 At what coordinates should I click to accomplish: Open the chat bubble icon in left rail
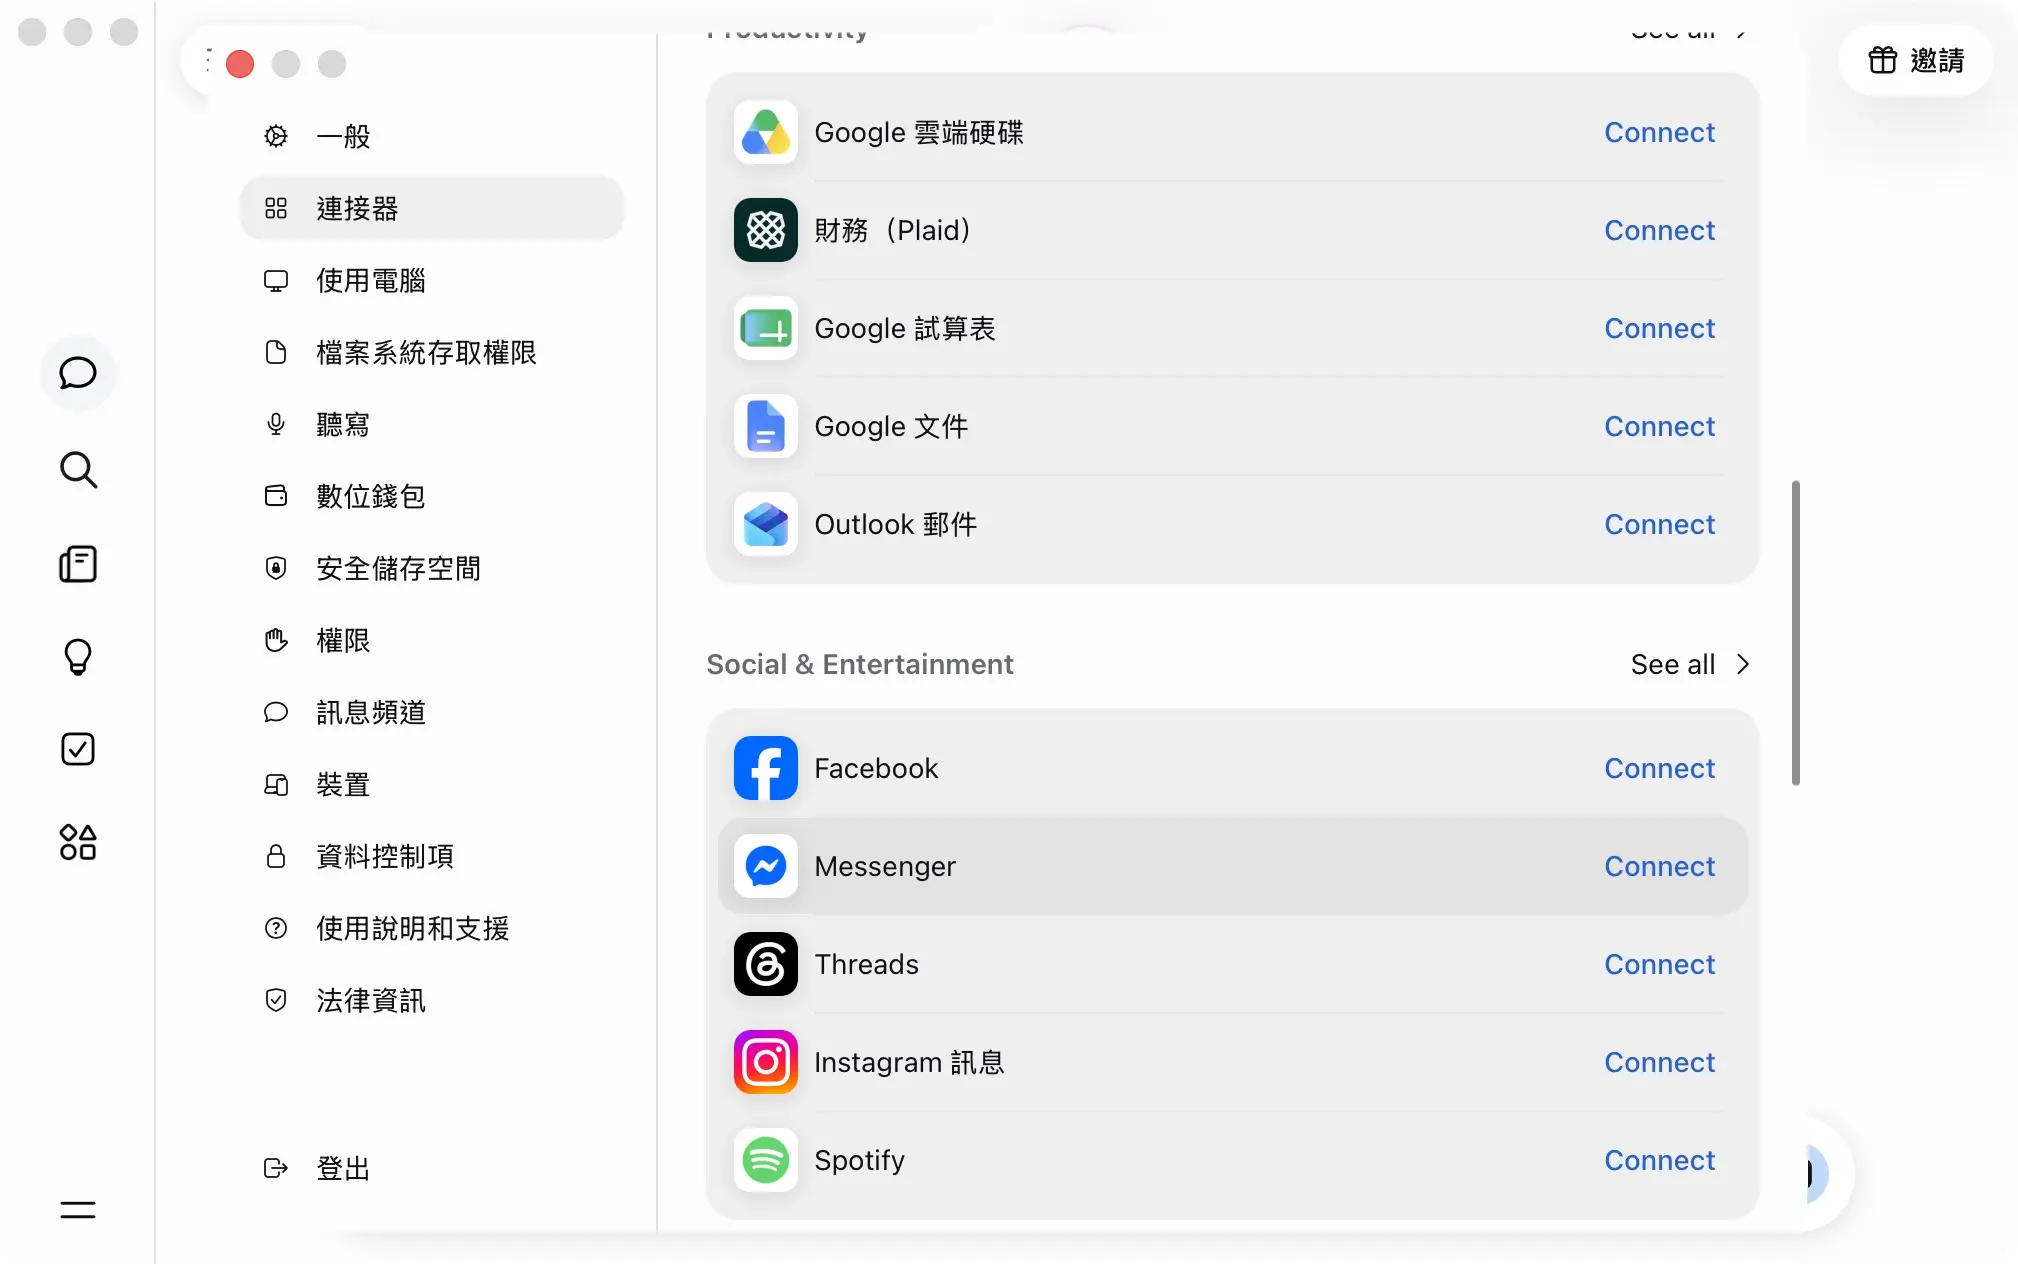[x=78, y=373]
